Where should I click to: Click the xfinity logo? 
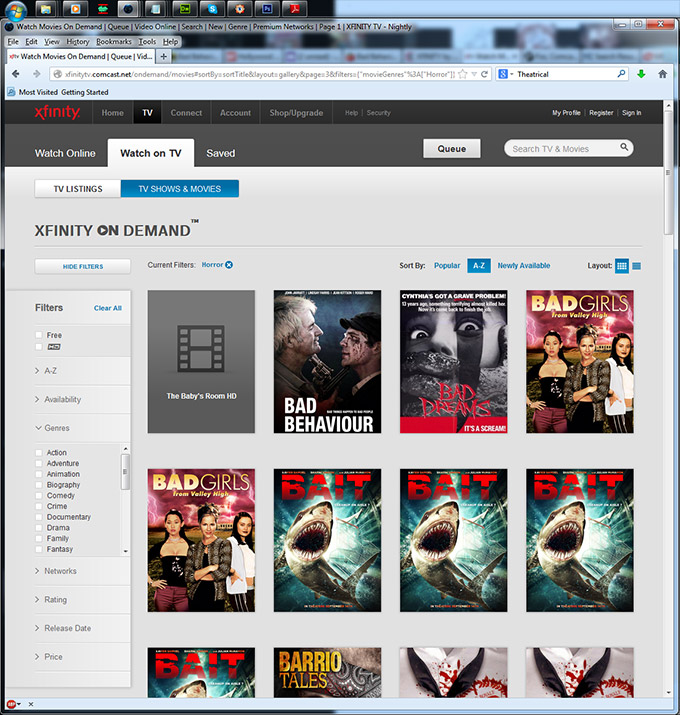coord(57,112)
